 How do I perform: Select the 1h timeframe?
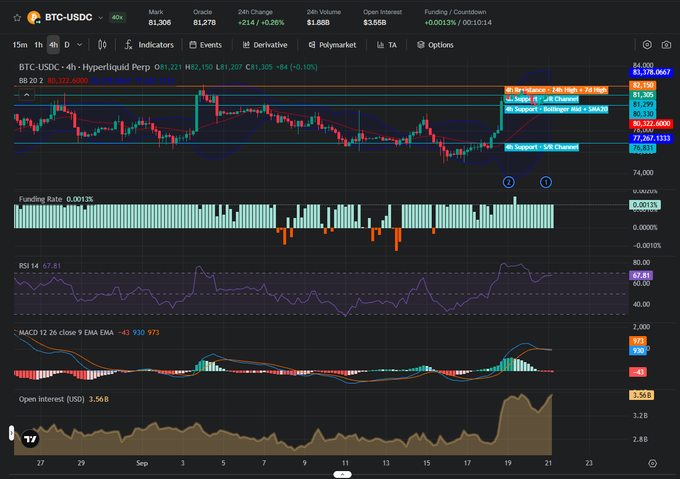39,45
